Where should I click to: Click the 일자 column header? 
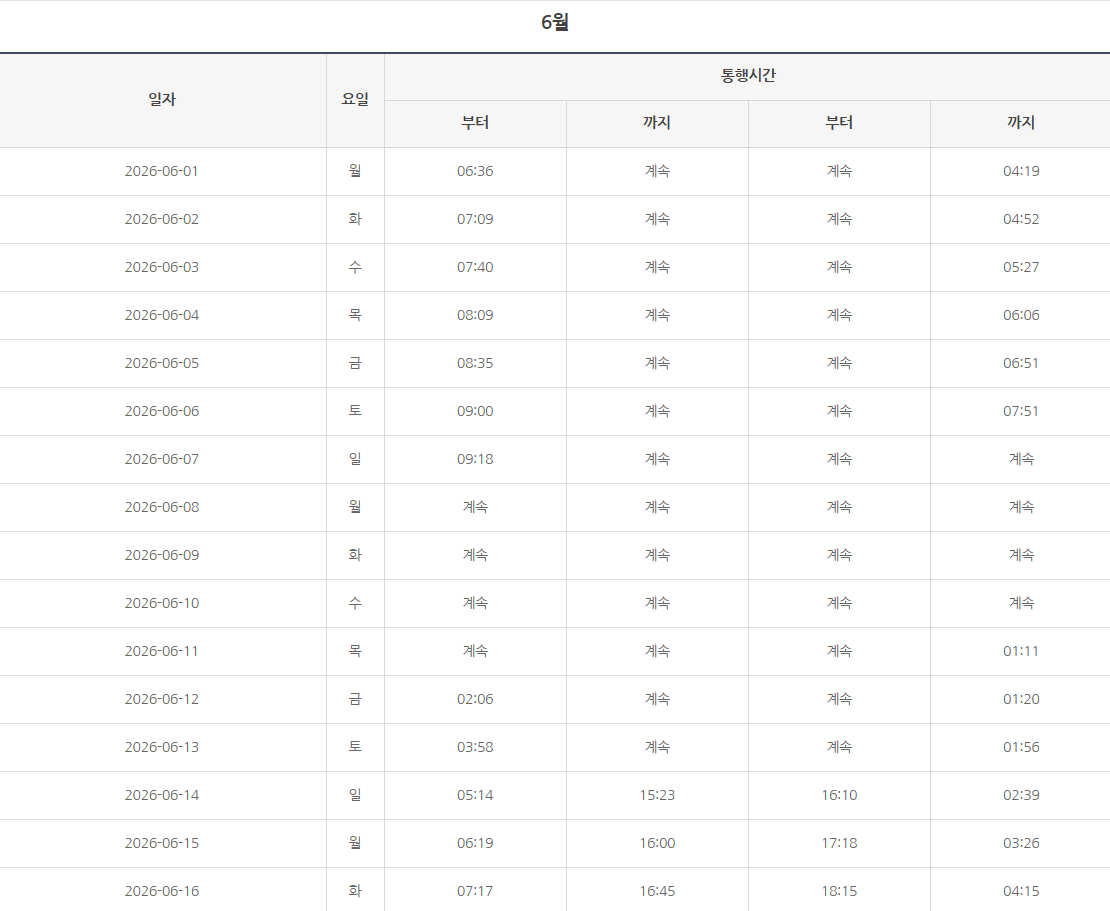coord(162,100)
